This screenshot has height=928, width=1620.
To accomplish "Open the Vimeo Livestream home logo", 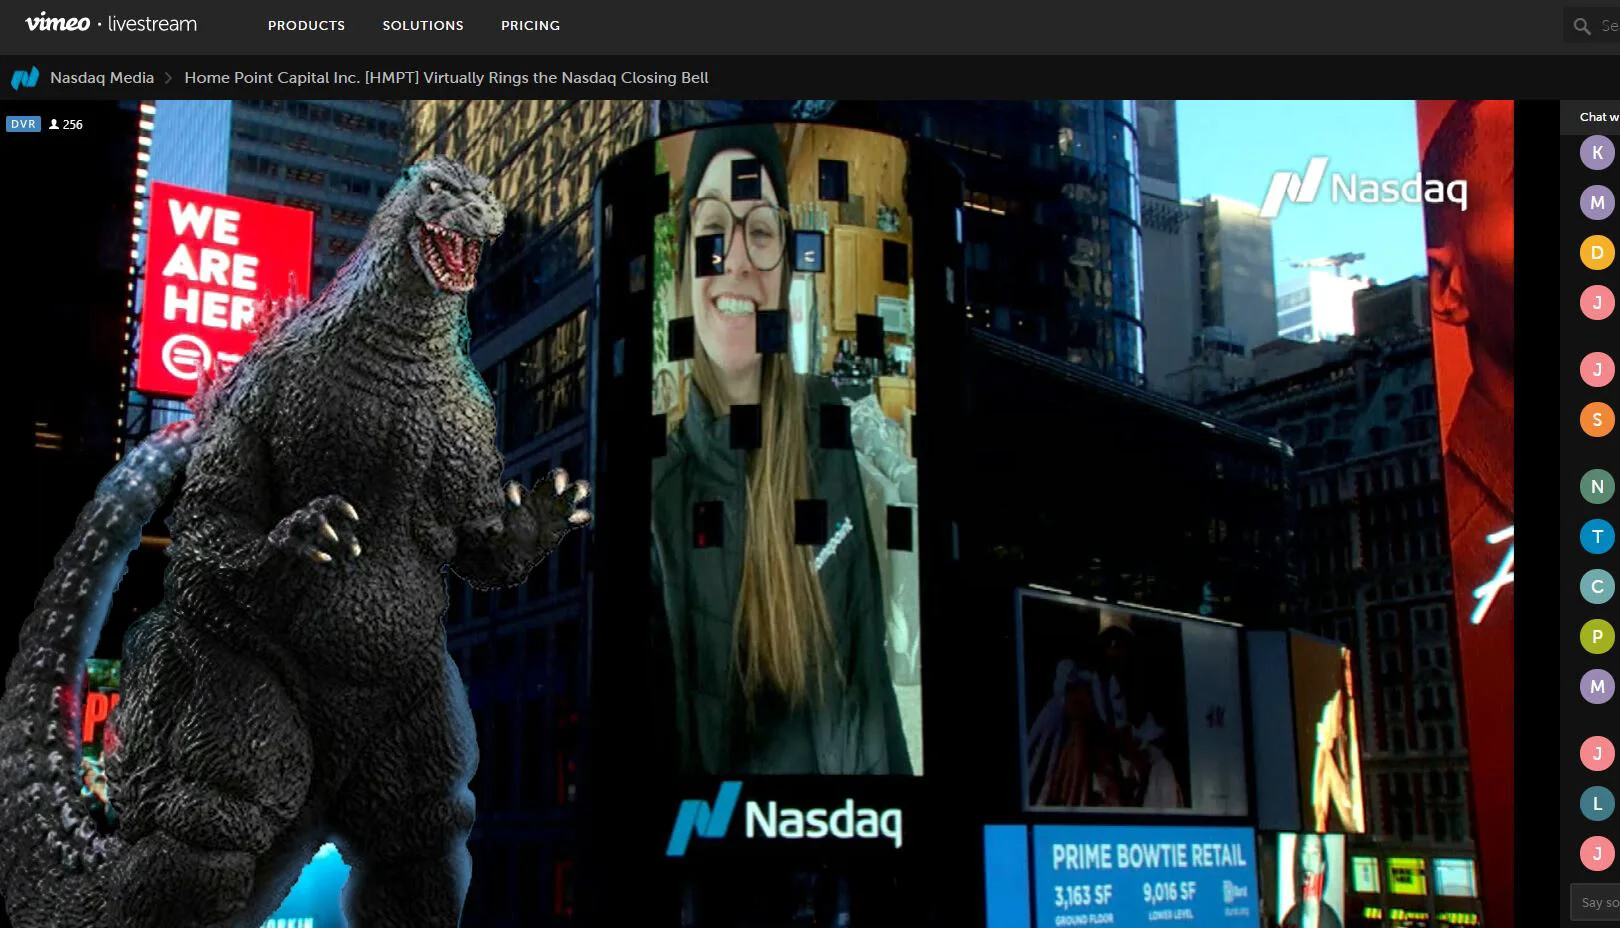I will pyautogui.click(x=111, y=23).
